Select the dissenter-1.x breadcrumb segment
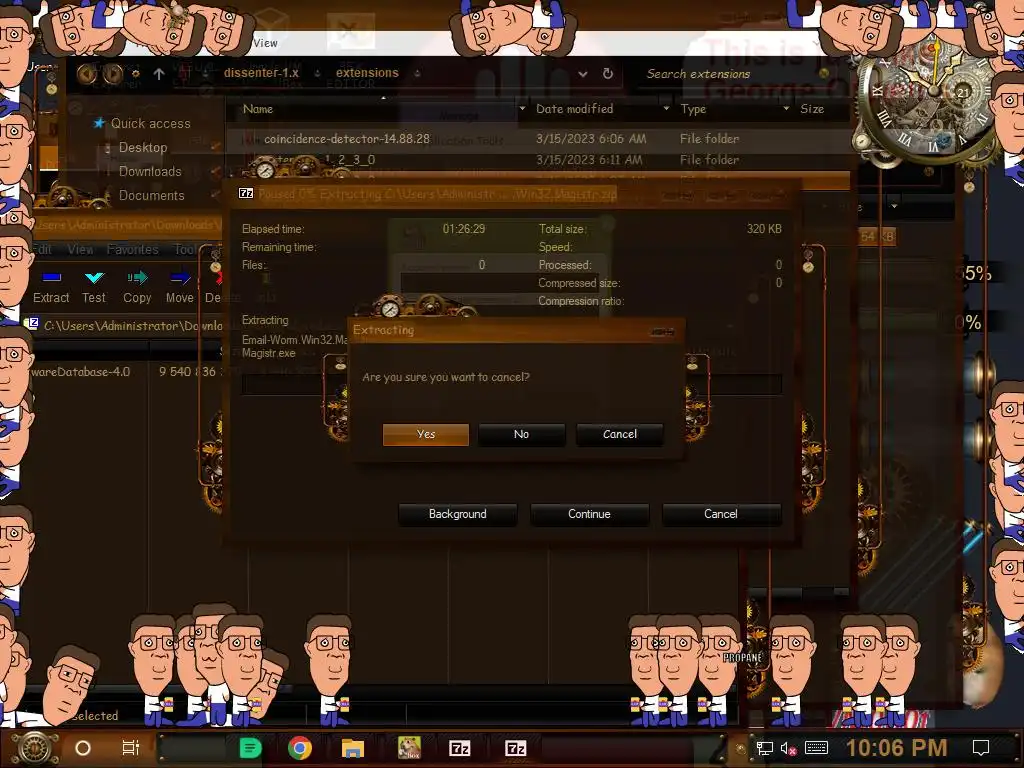1024x768 pixels. pos(261,72)
